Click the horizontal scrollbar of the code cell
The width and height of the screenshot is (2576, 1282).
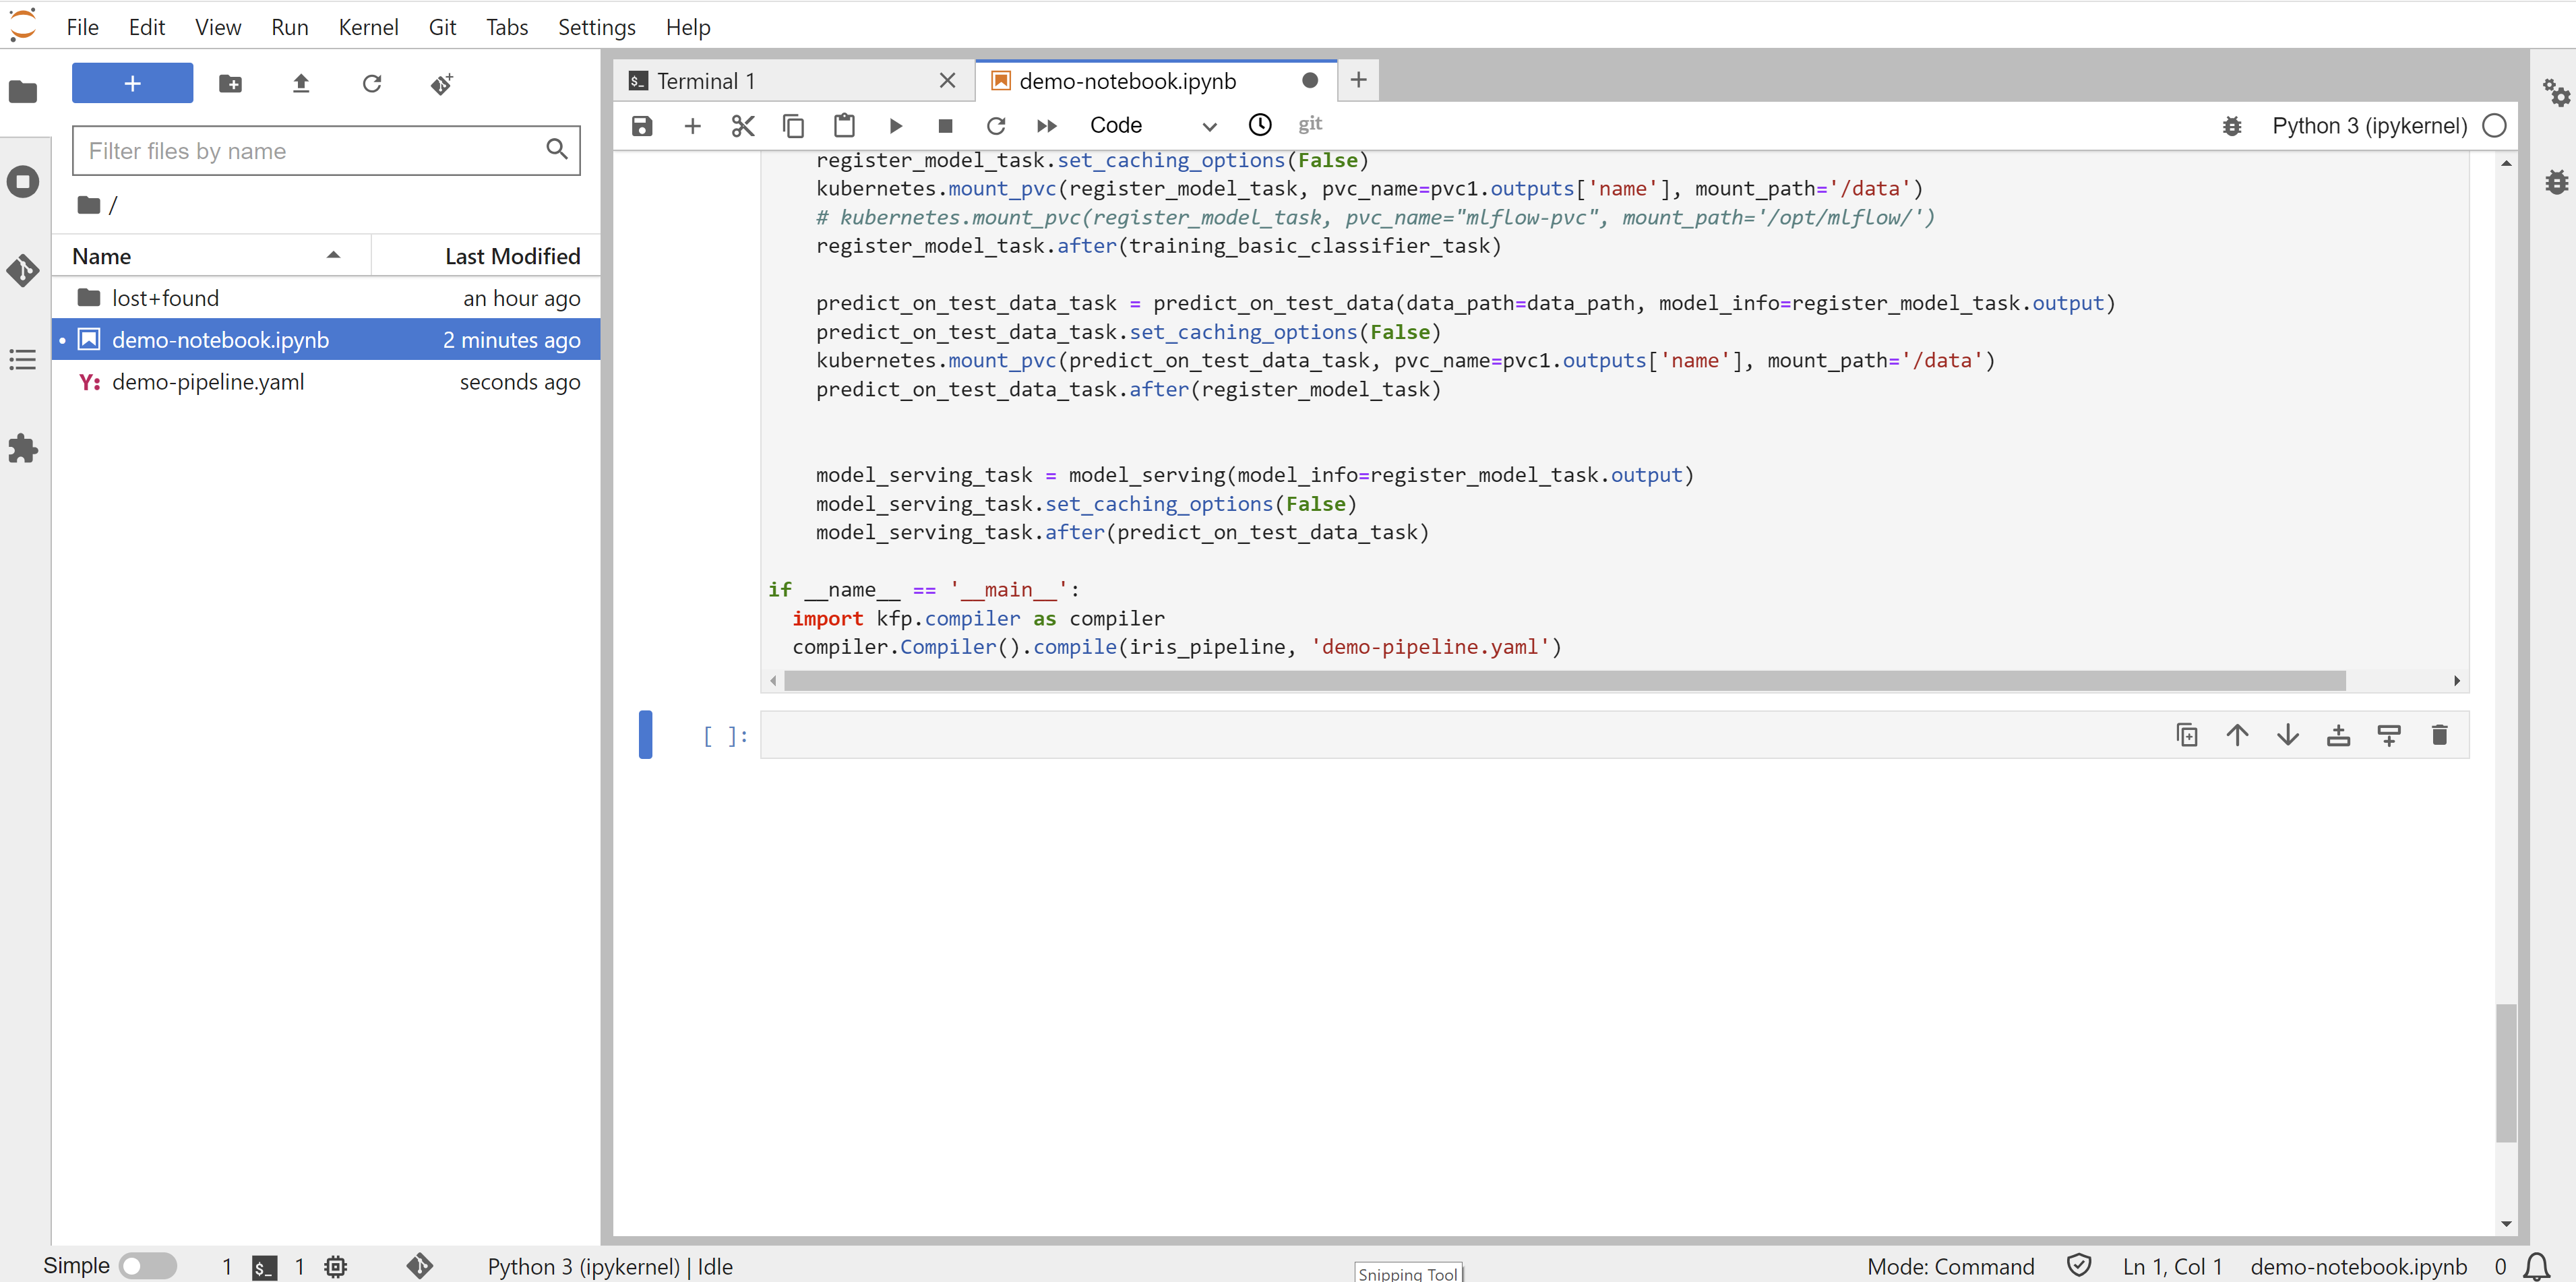click(x=1565, y=681)
